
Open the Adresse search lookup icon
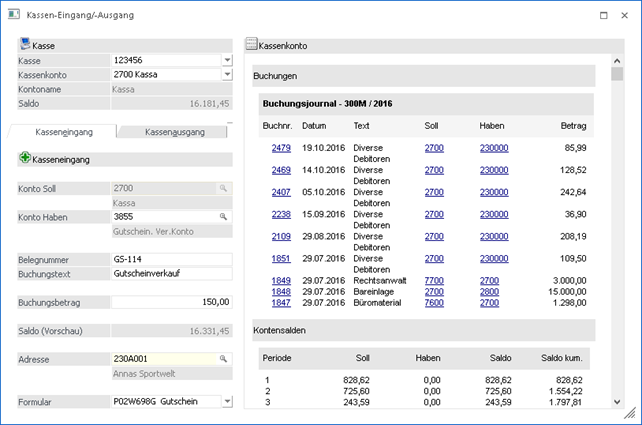coord(224,358)
